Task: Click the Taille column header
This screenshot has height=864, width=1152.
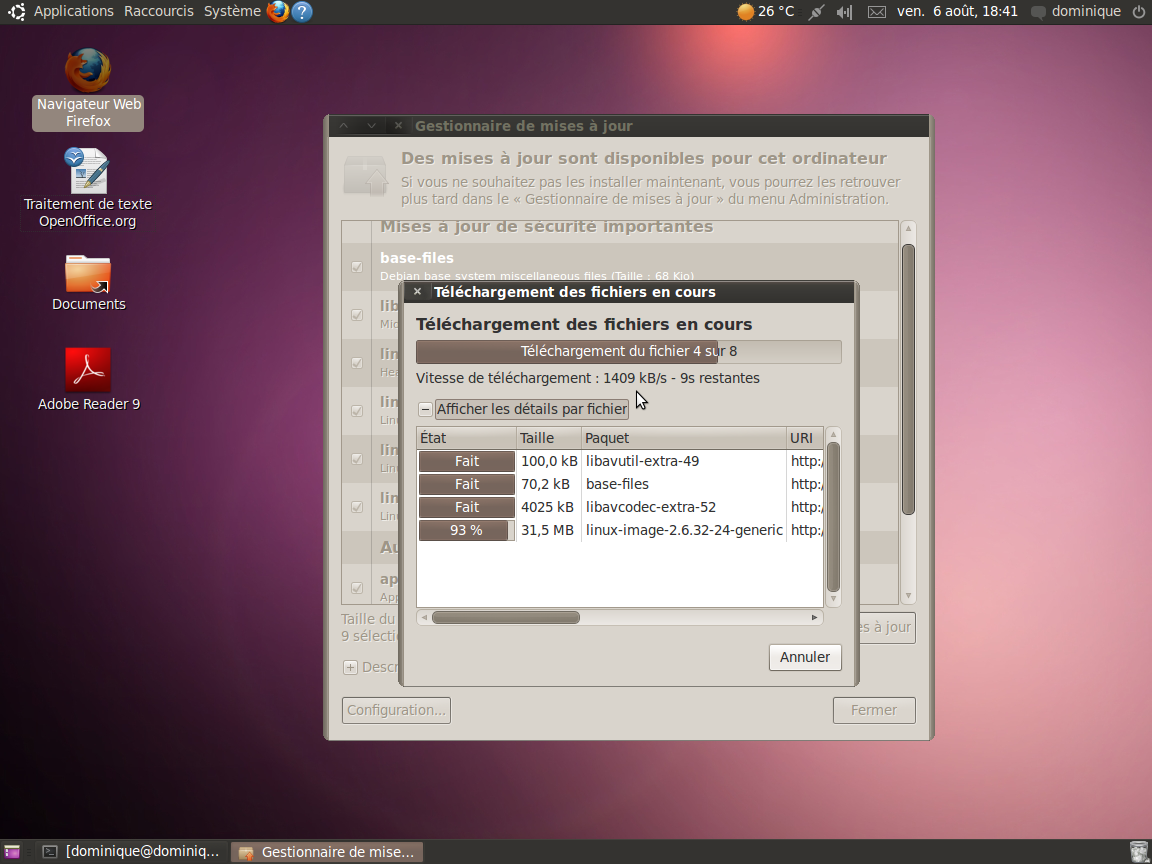Action: coord(549,438)
